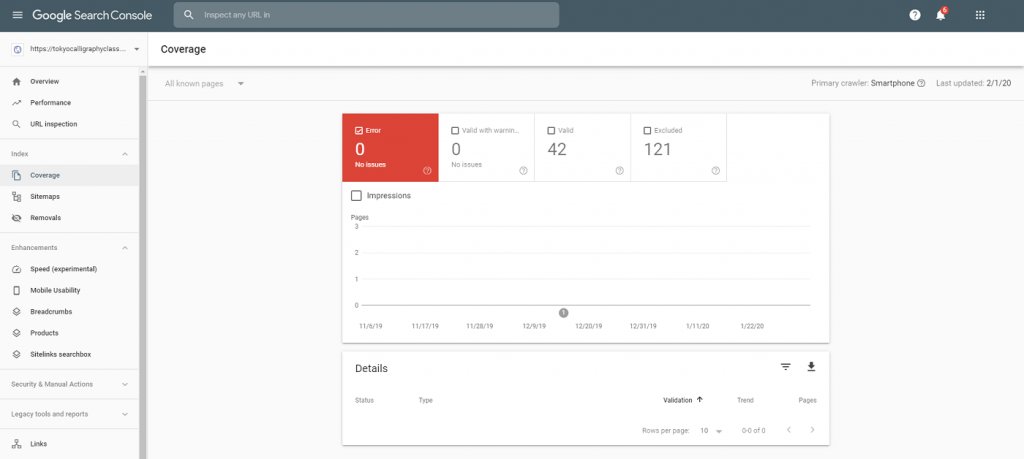Screen dimensions: 1024x459
Task: Uncheck the Error checkbox
Action: point(359,131)
